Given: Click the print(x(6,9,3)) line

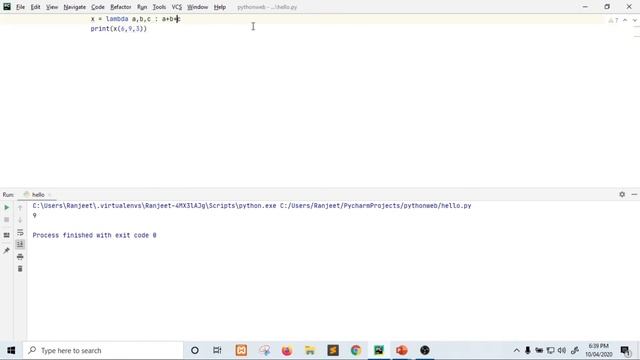Looking at the screenshot, I should pos(119,29).
